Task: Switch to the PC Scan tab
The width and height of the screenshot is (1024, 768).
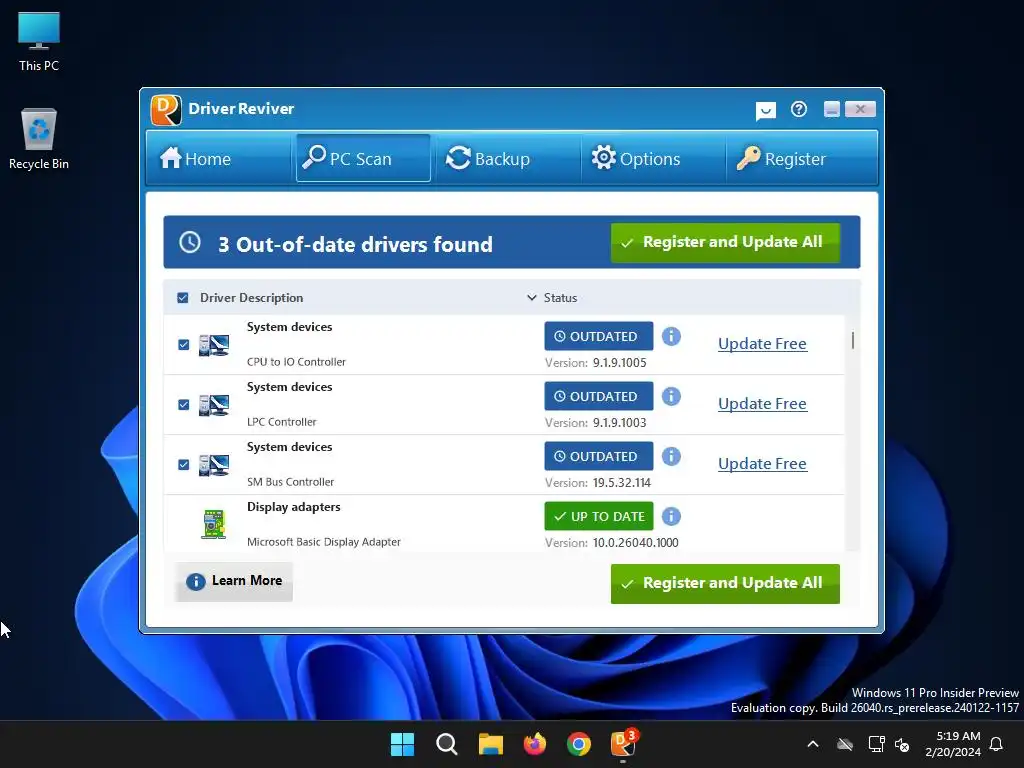Action: 363,159
